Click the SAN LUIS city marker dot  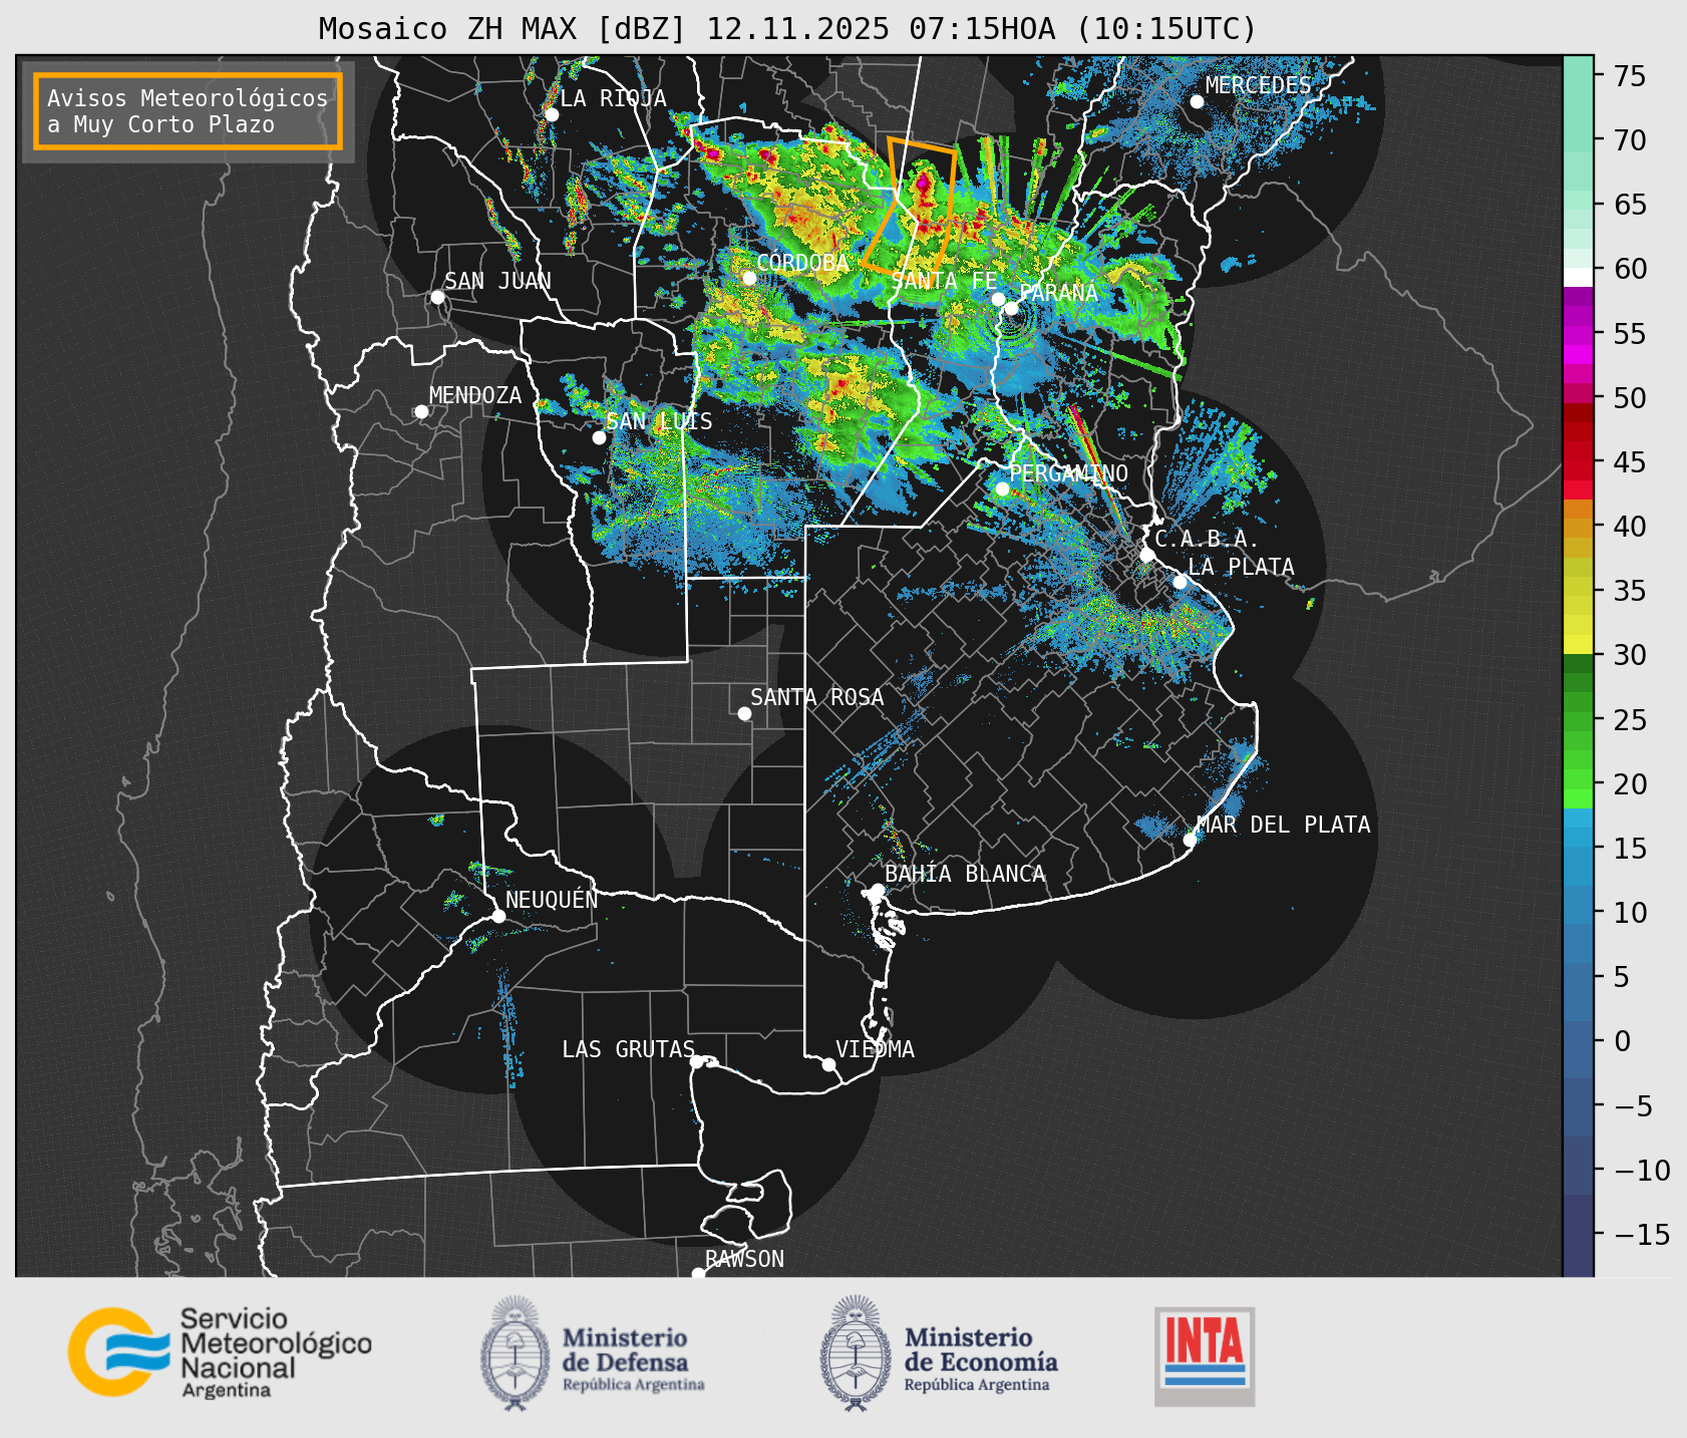point(599,437)
